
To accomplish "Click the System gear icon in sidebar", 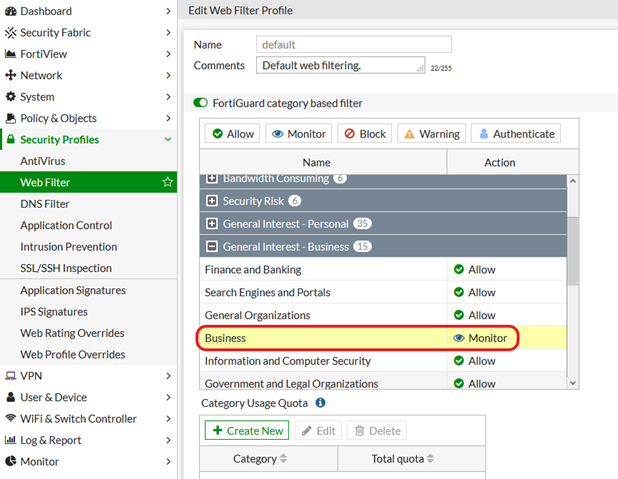I will [x=11, y=97].
